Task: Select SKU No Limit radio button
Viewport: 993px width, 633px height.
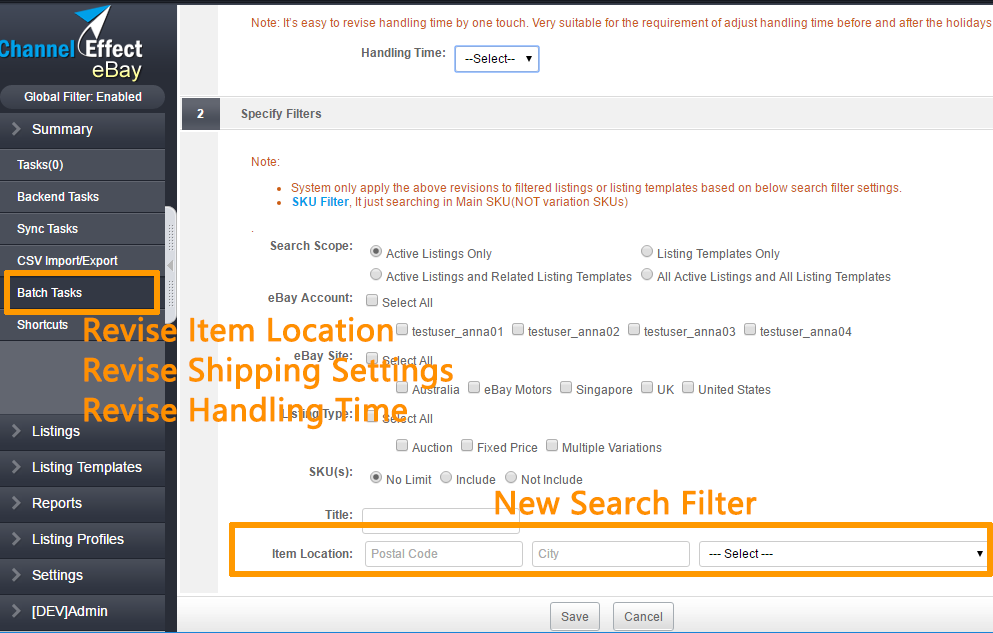Action: click(376, 477)
